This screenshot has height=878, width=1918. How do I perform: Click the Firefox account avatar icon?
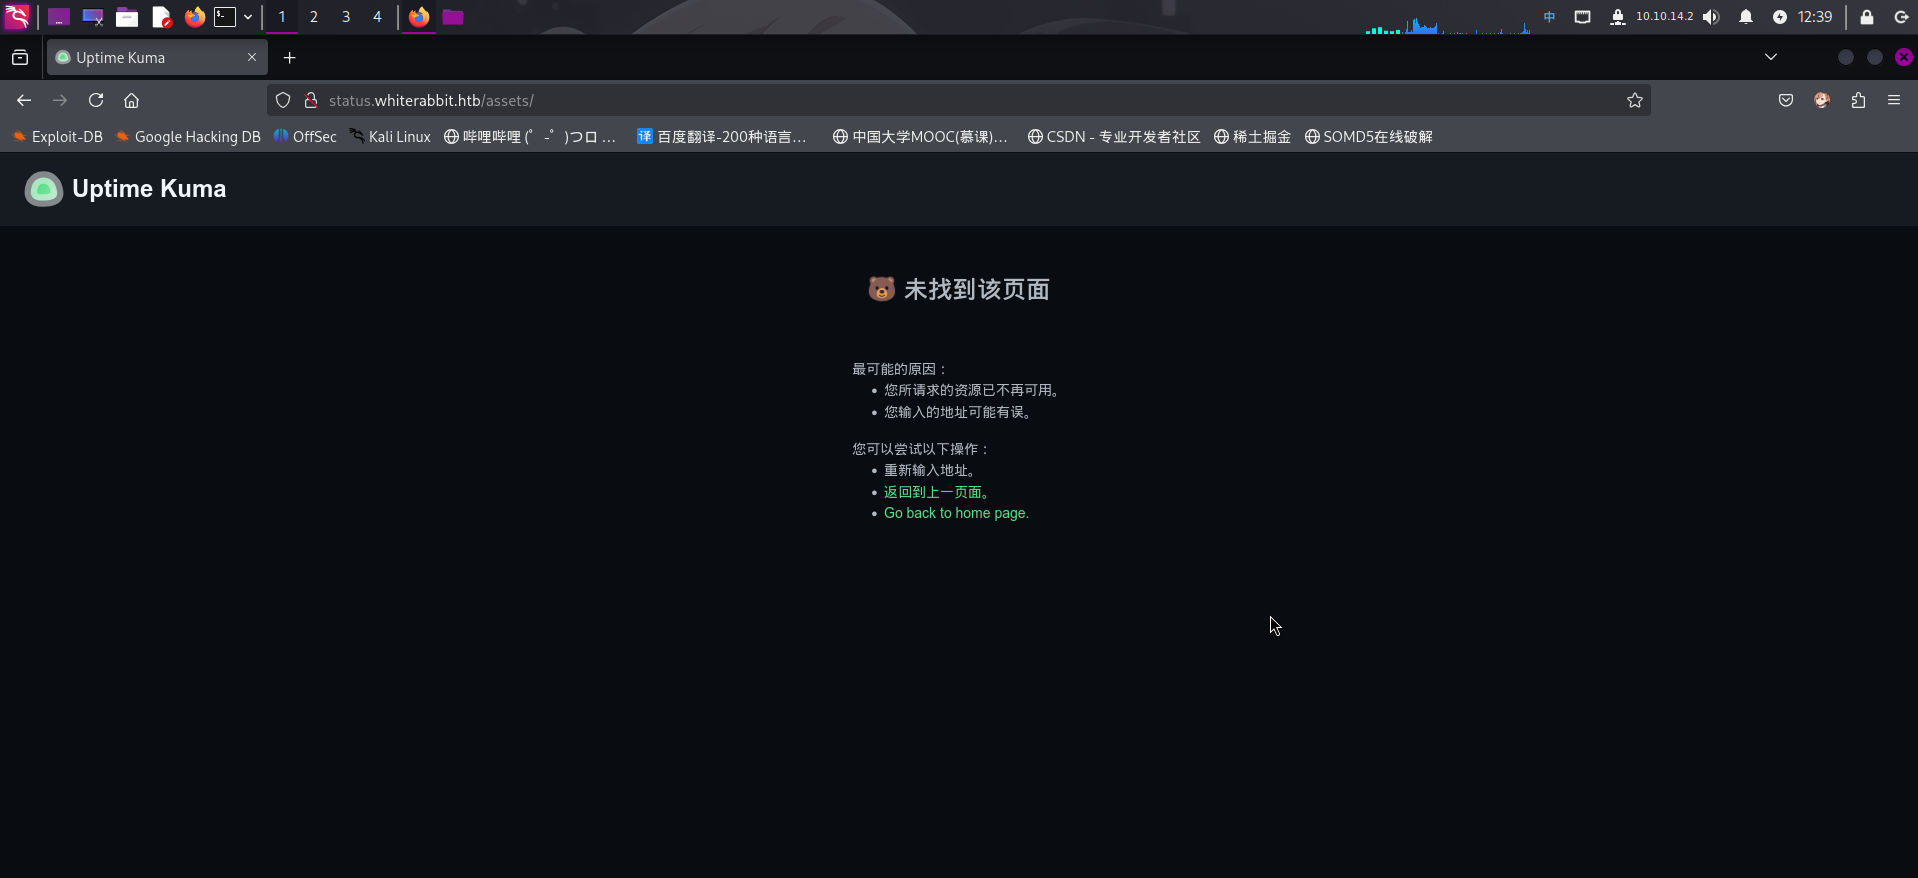pos(1822,100)
